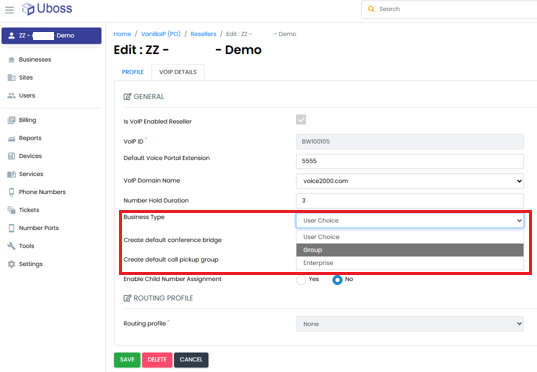
Task: Click the Users sidebar icon
Action: click(11, 96)
